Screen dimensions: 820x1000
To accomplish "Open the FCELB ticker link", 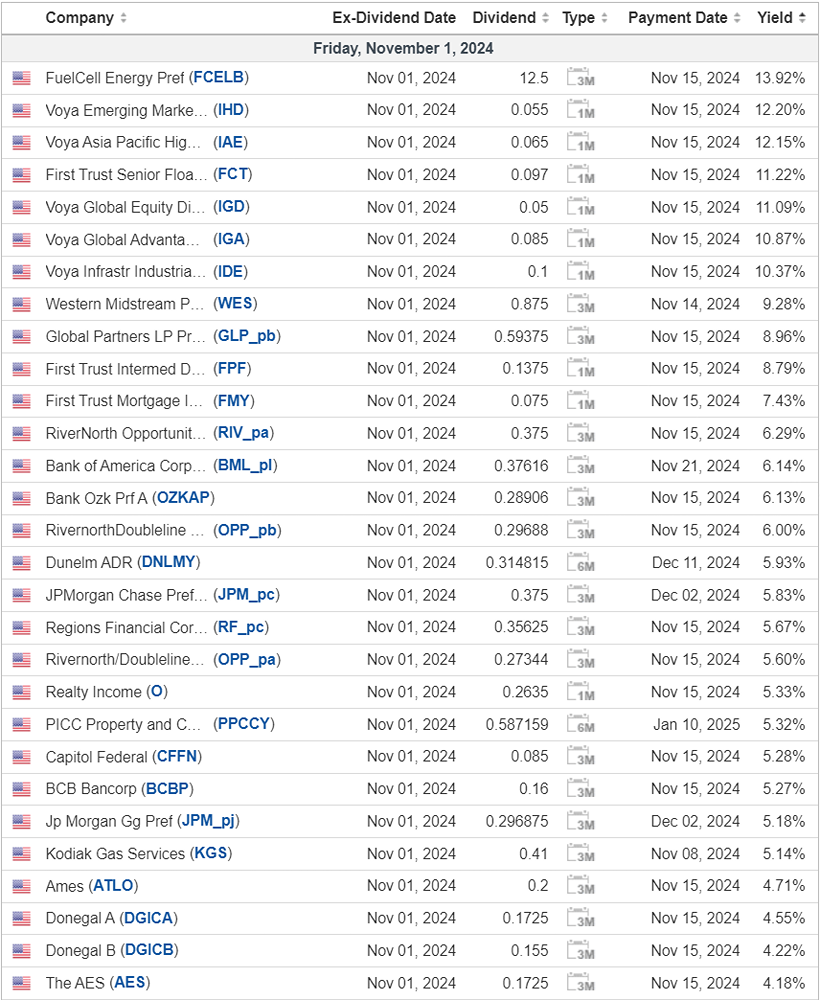I will (220, 78).
